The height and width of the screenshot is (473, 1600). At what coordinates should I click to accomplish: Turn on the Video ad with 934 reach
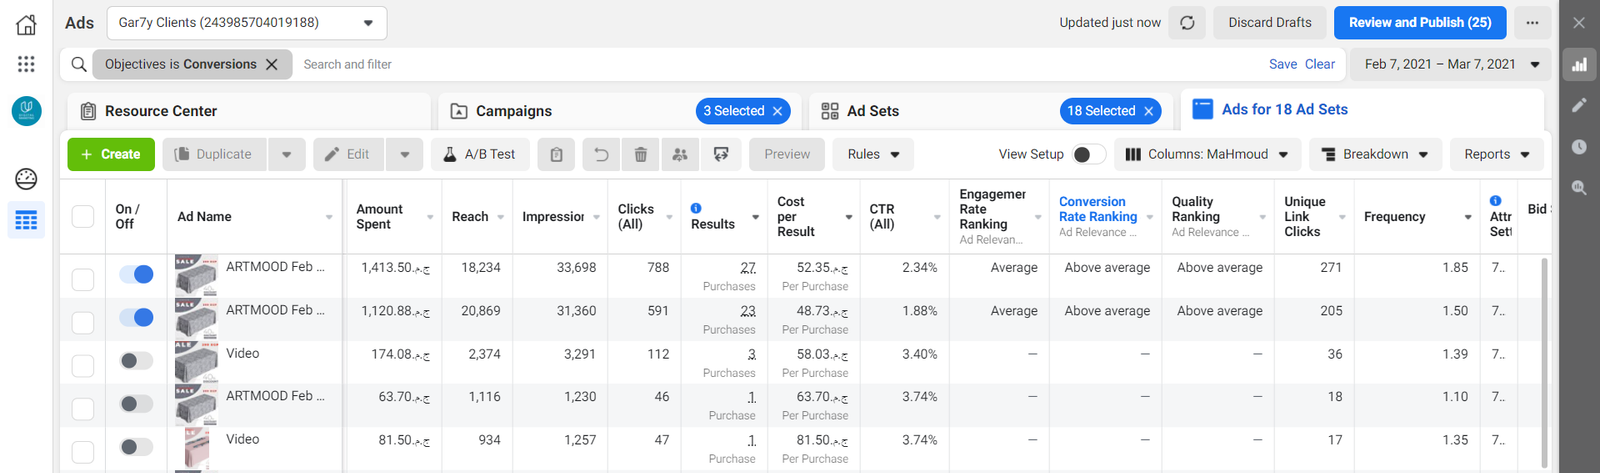[x=136, y=447]
